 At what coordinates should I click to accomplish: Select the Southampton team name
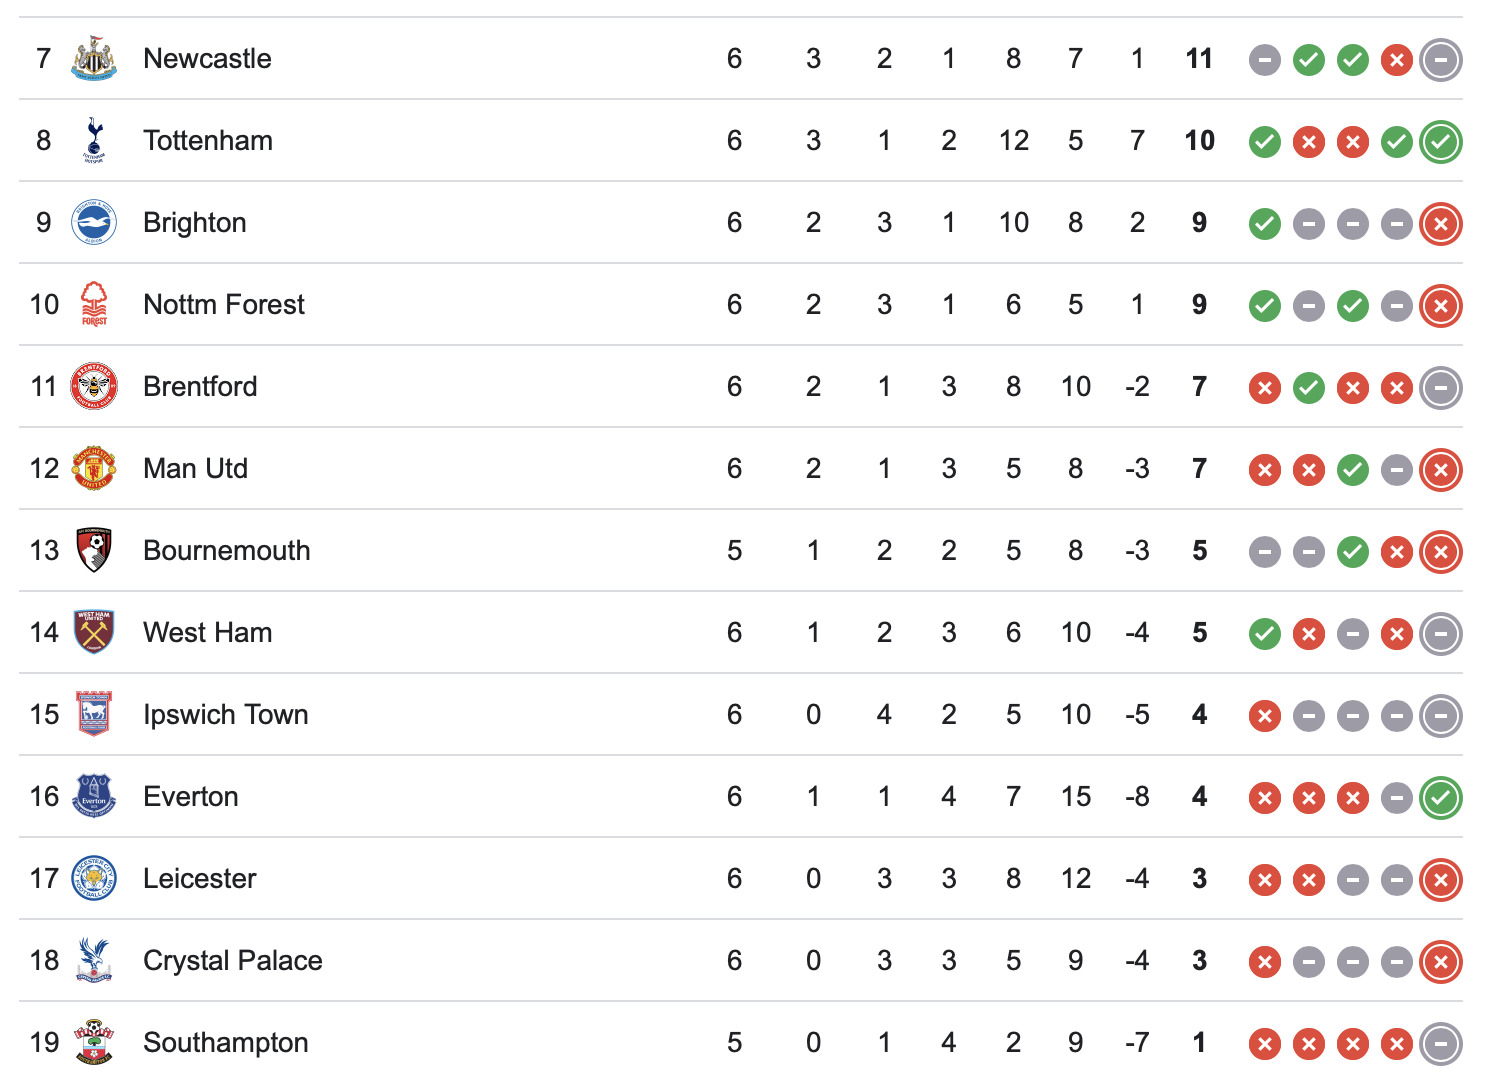point(225,1043)
